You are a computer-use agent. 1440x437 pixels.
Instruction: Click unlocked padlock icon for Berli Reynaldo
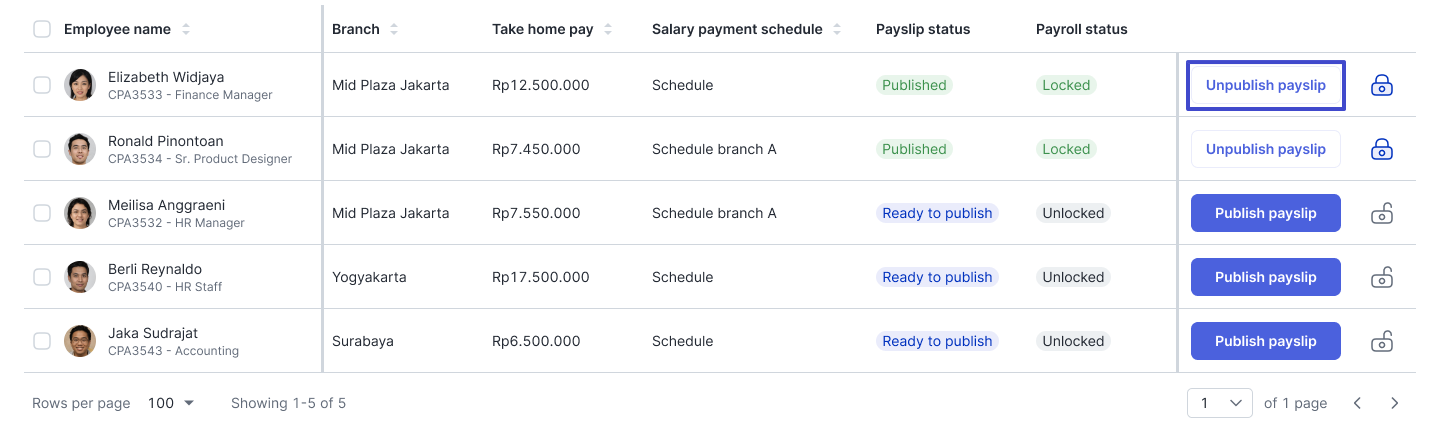coord(1382,277)
